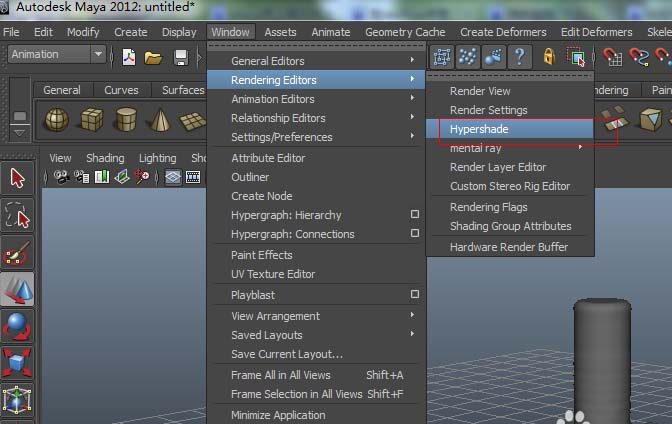The height and width of the screenshot is (424, 672).
Task: Select Hypershade from Rendering Editors
Action: 510,129
